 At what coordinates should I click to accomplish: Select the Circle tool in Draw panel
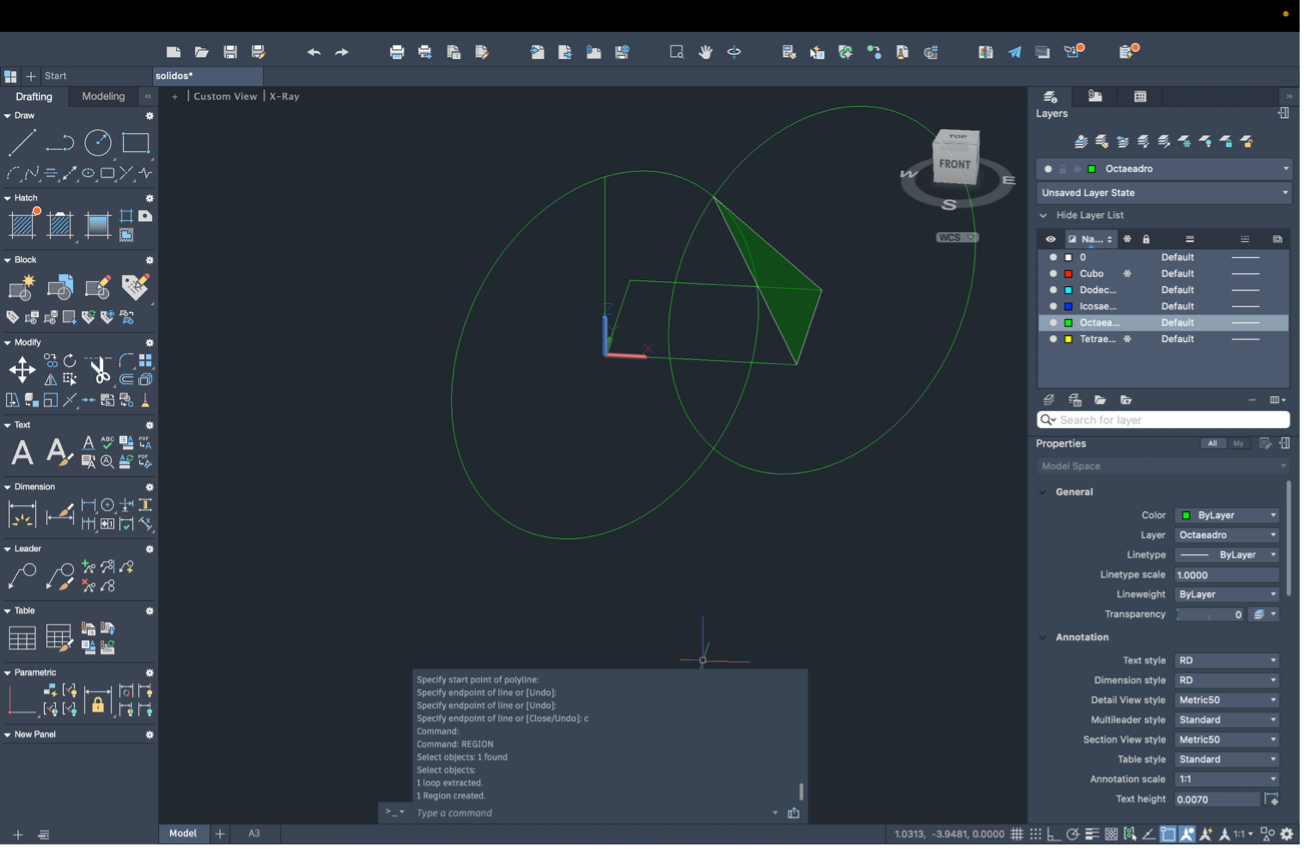tap(98, 143)
